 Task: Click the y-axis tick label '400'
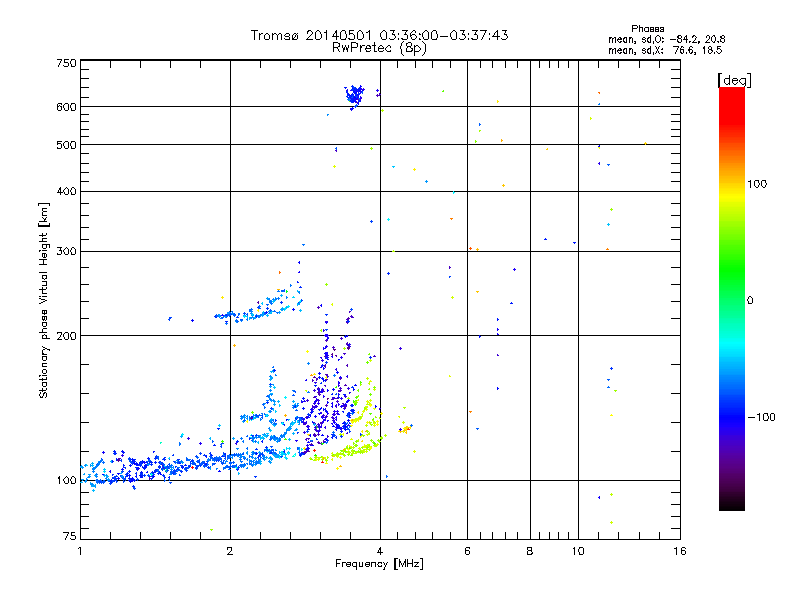click(66, 192)
